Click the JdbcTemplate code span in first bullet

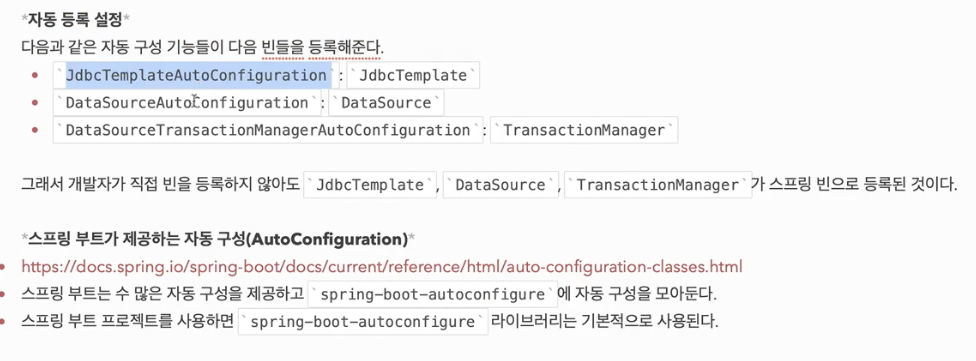[x=413, y=75]
